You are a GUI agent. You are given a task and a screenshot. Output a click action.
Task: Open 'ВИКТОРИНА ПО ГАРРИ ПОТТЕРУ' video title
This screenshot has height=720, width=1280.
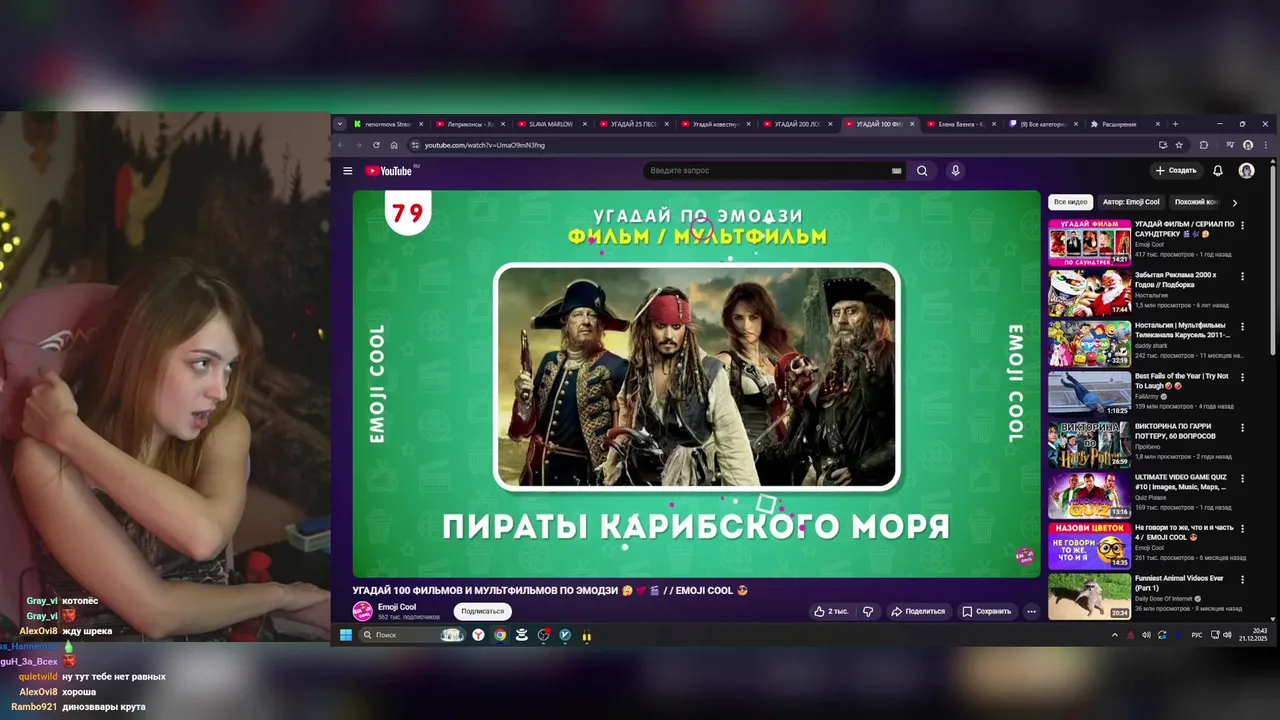click(1181, 431)
